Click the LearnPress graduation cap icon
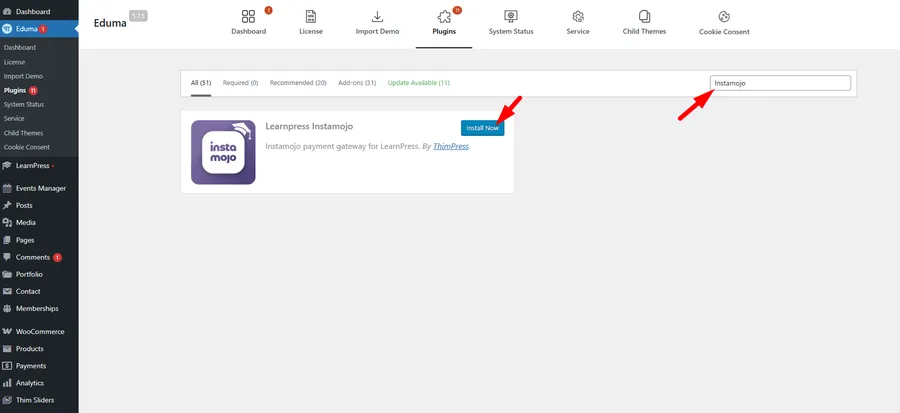The height and width of the screenshot is (413, 900). 7,166
